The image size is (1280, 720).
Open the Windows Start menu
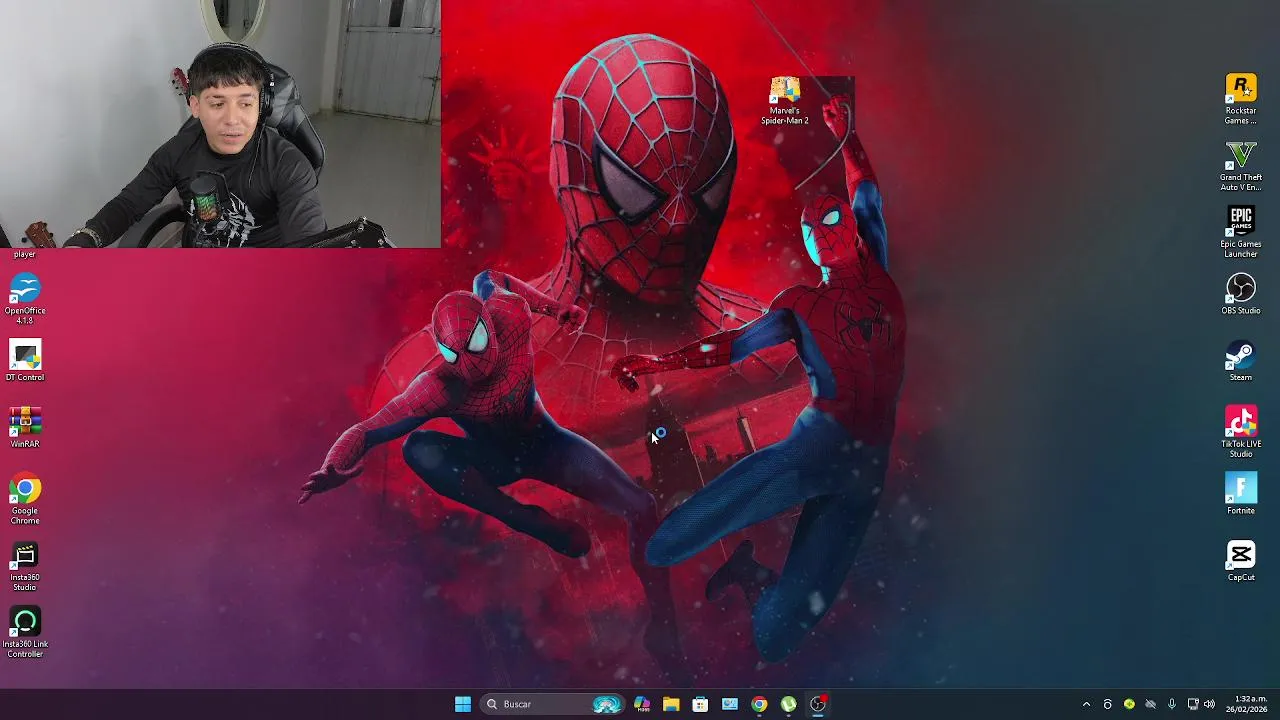coord(463,704)
